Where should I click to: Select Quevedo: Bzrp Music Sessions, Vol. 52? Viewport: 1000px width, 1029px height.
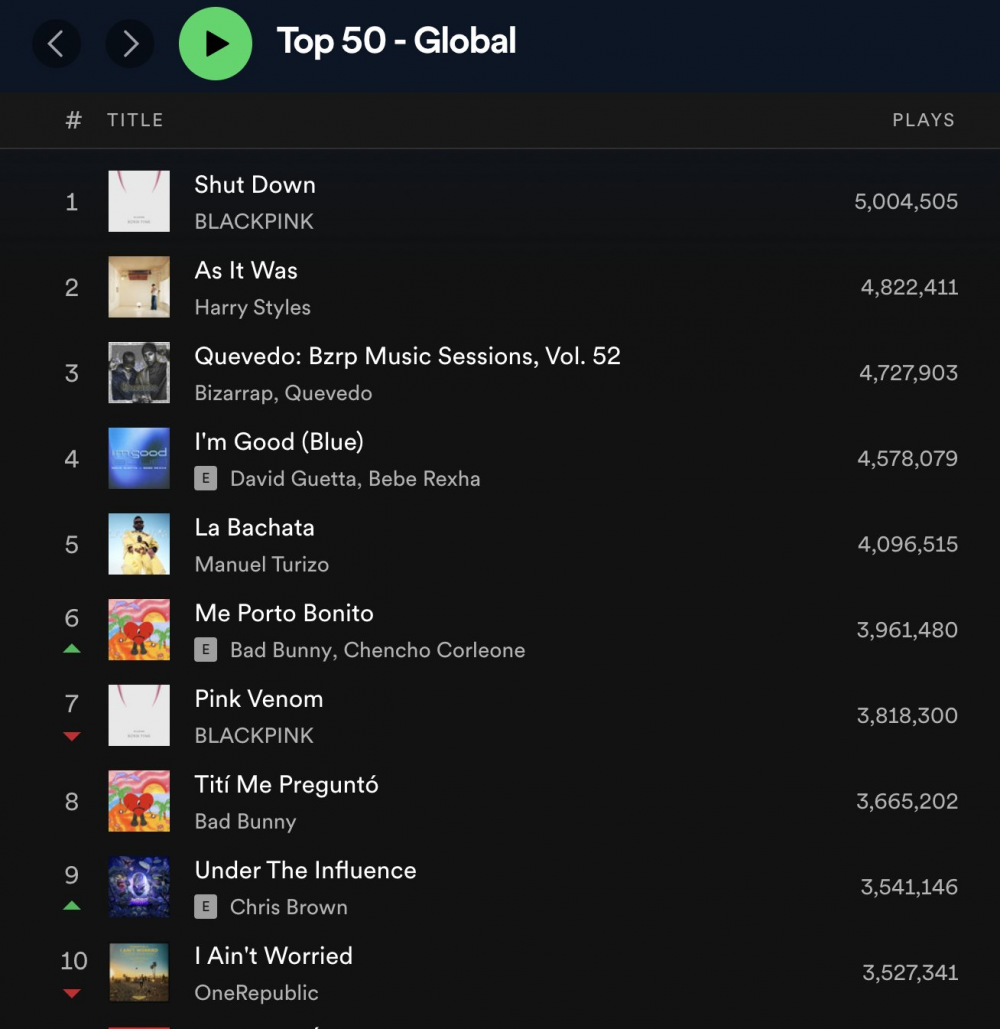[407, 356]
